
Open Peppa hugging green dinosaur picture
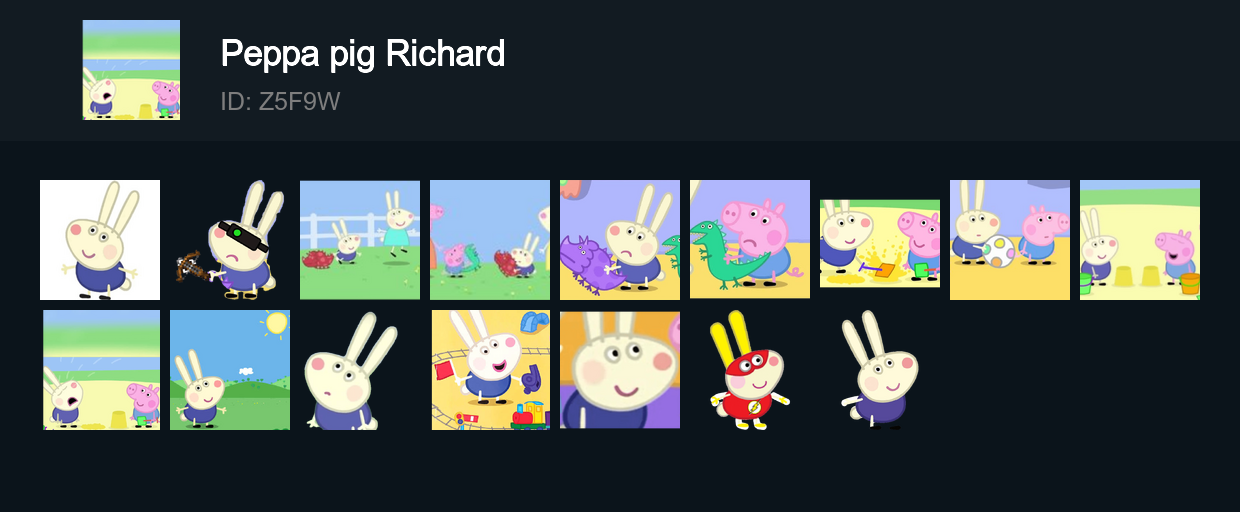pos(750,240)
